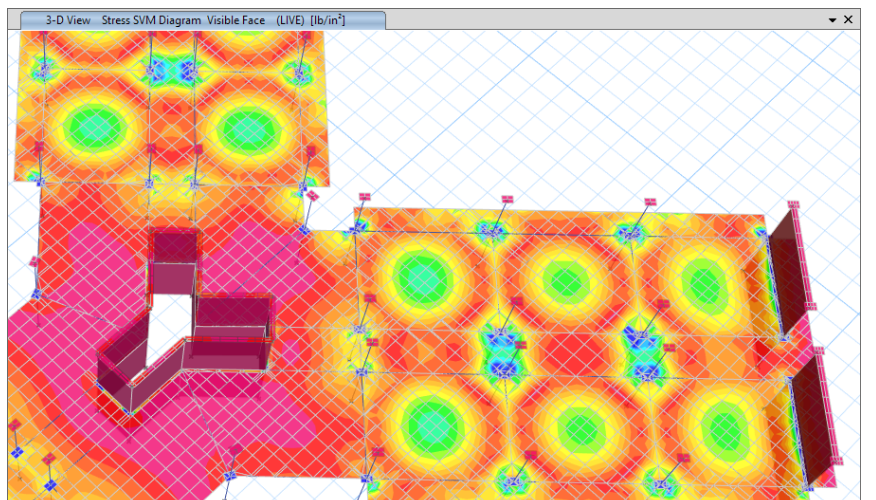Screen dimensions: 876x500
Task: Pick the blue column node at bottom-left corner
Action: click(x=17, y=453)
